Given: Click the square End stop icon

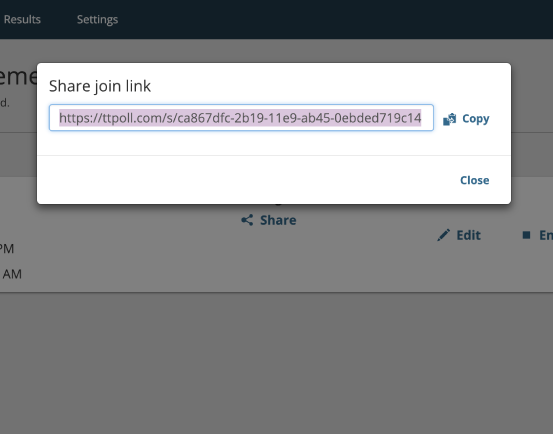Looking at the screenshot, I should (x=526, y=235).
